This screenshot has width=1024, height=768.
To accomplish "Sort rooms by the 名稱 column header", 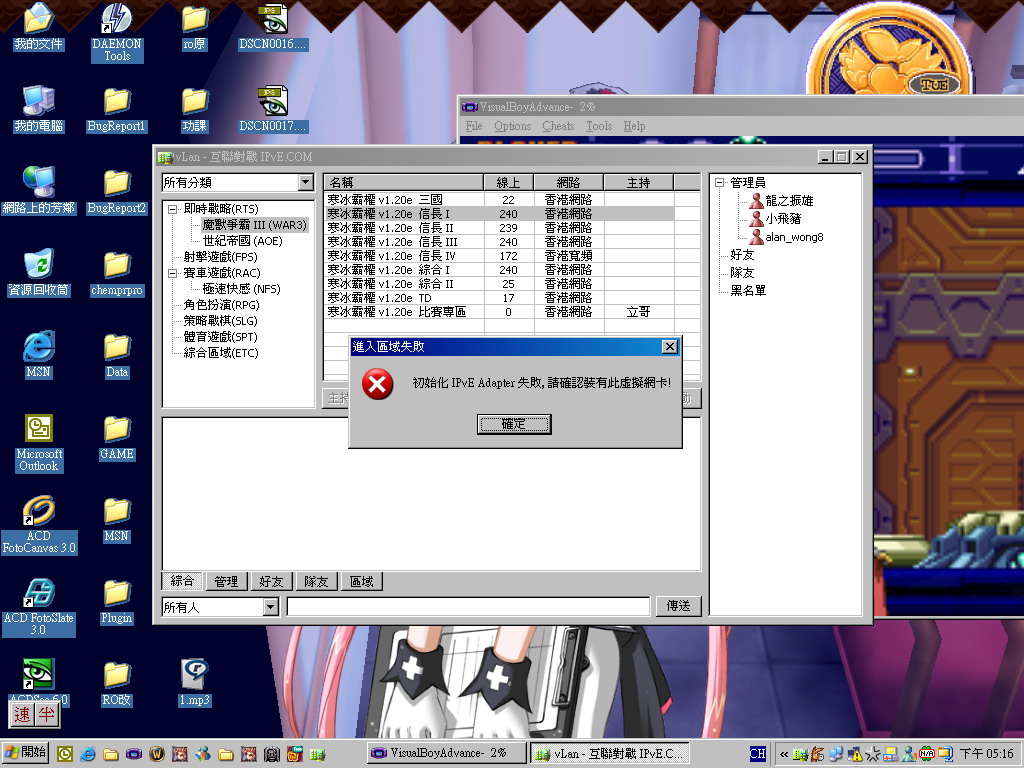I will click(x=404, y=182).
